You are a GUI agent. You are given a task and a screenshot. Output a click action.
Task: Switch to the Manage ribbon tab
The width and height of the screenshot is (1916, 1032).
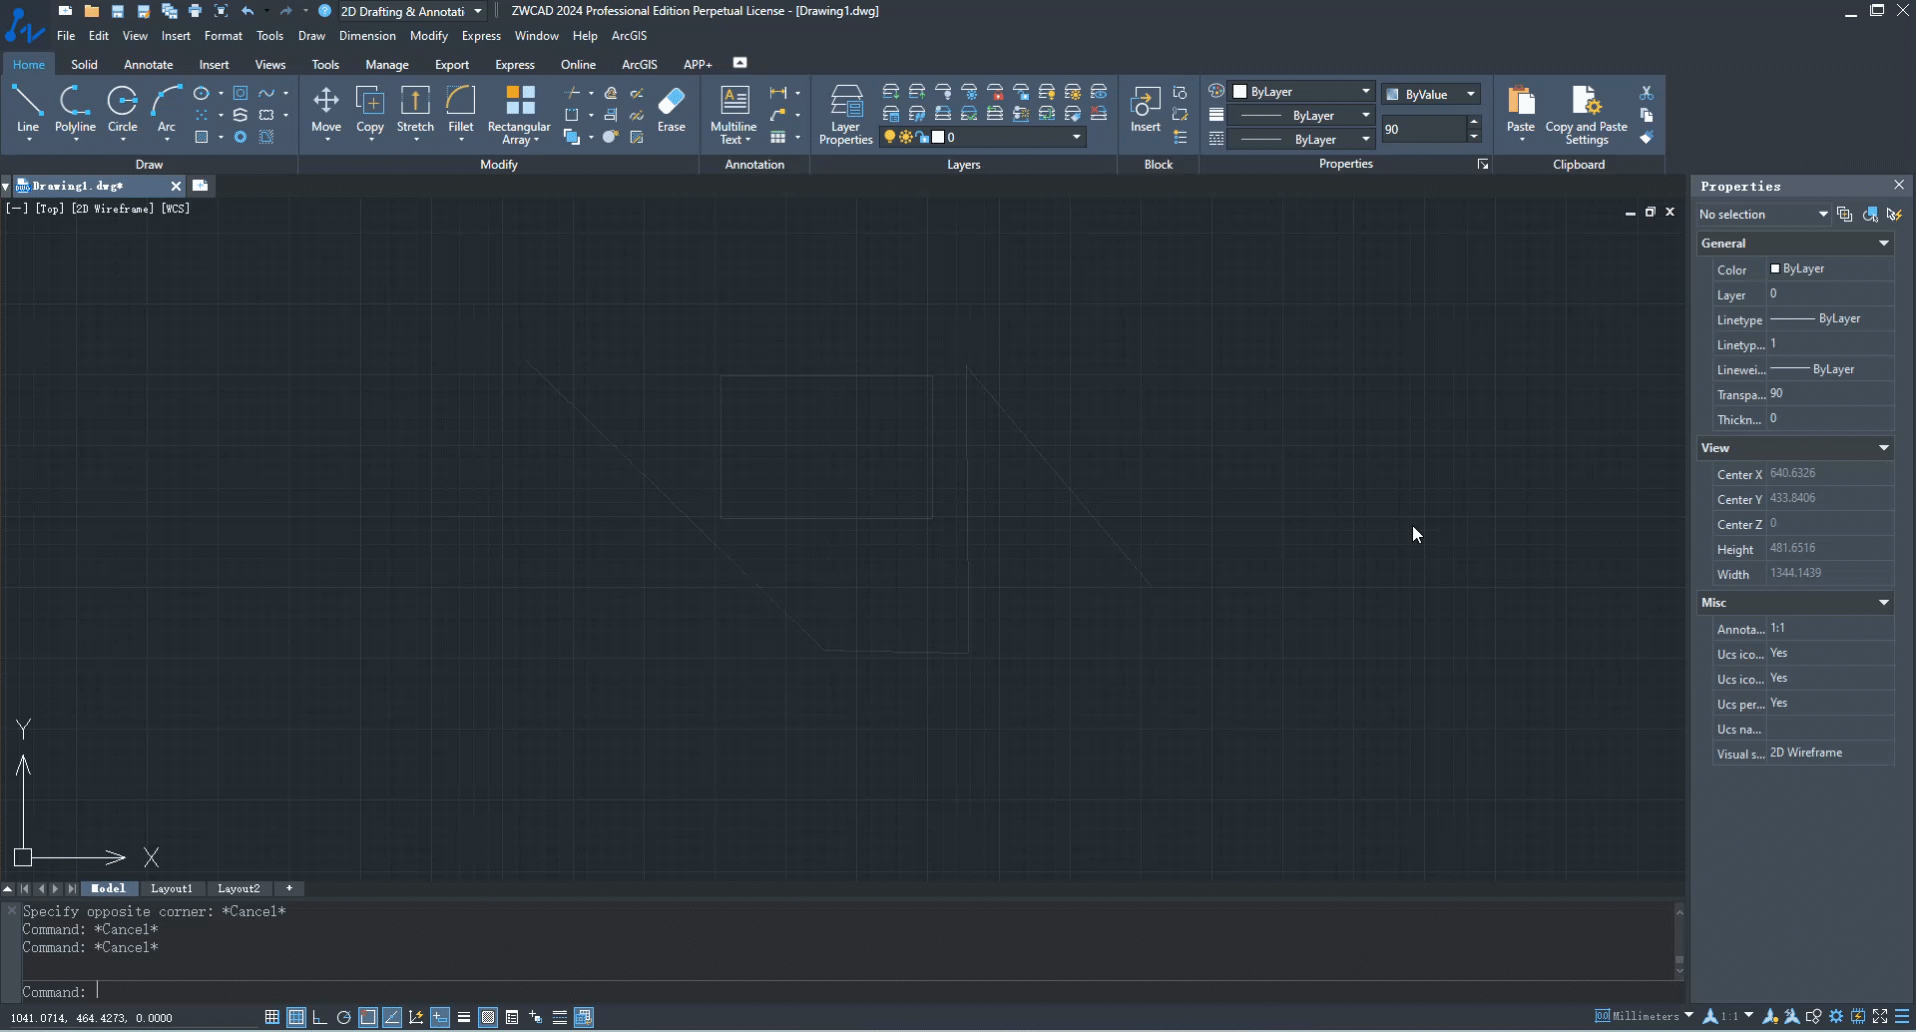point(387,65)
